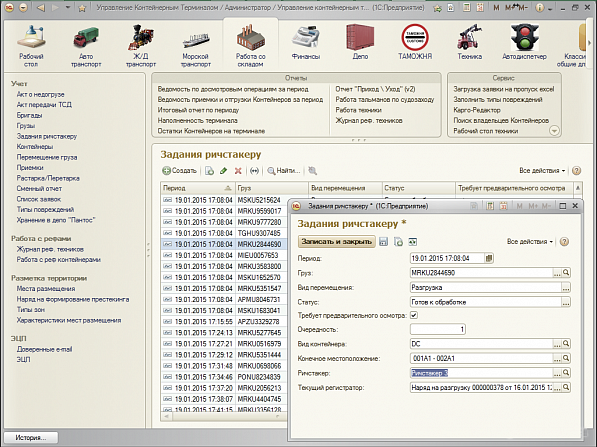
Task: Open the Депо container section
Action: coord(360,42)
